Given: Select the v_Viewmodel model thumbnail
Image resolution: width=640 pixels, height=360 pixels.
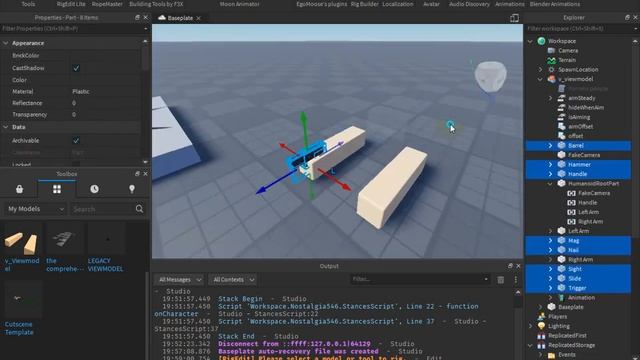Looking at the screenshot, I should (x=23, y=239).
